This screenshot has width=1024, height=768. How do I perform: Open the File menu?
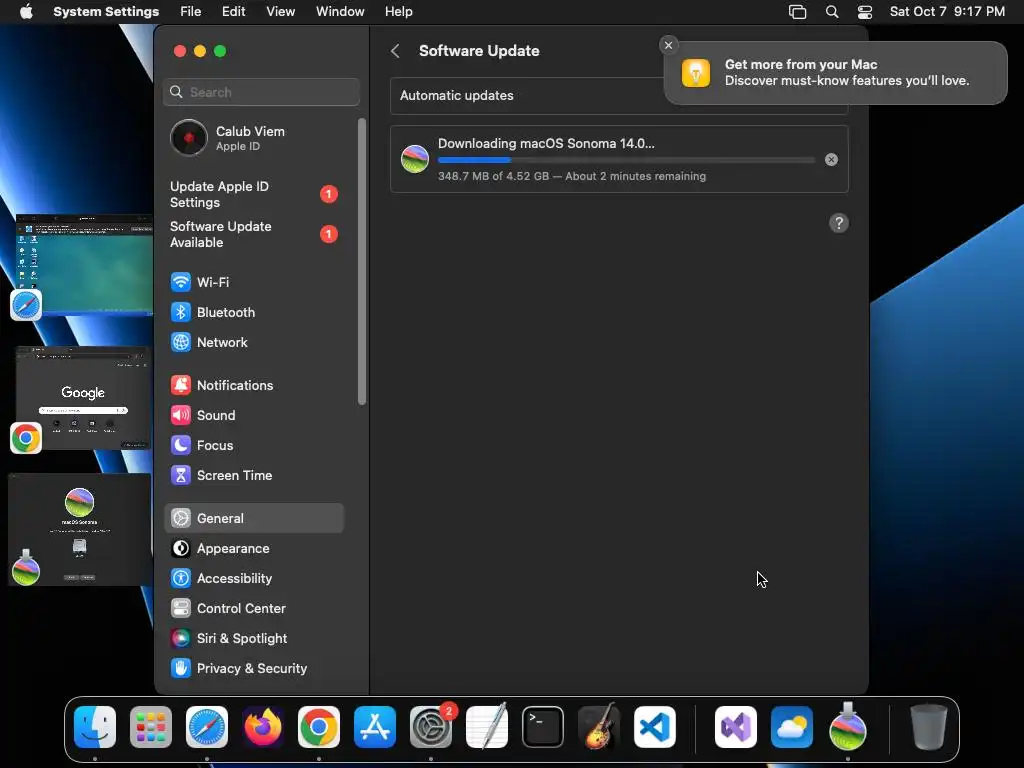point(191,12)
